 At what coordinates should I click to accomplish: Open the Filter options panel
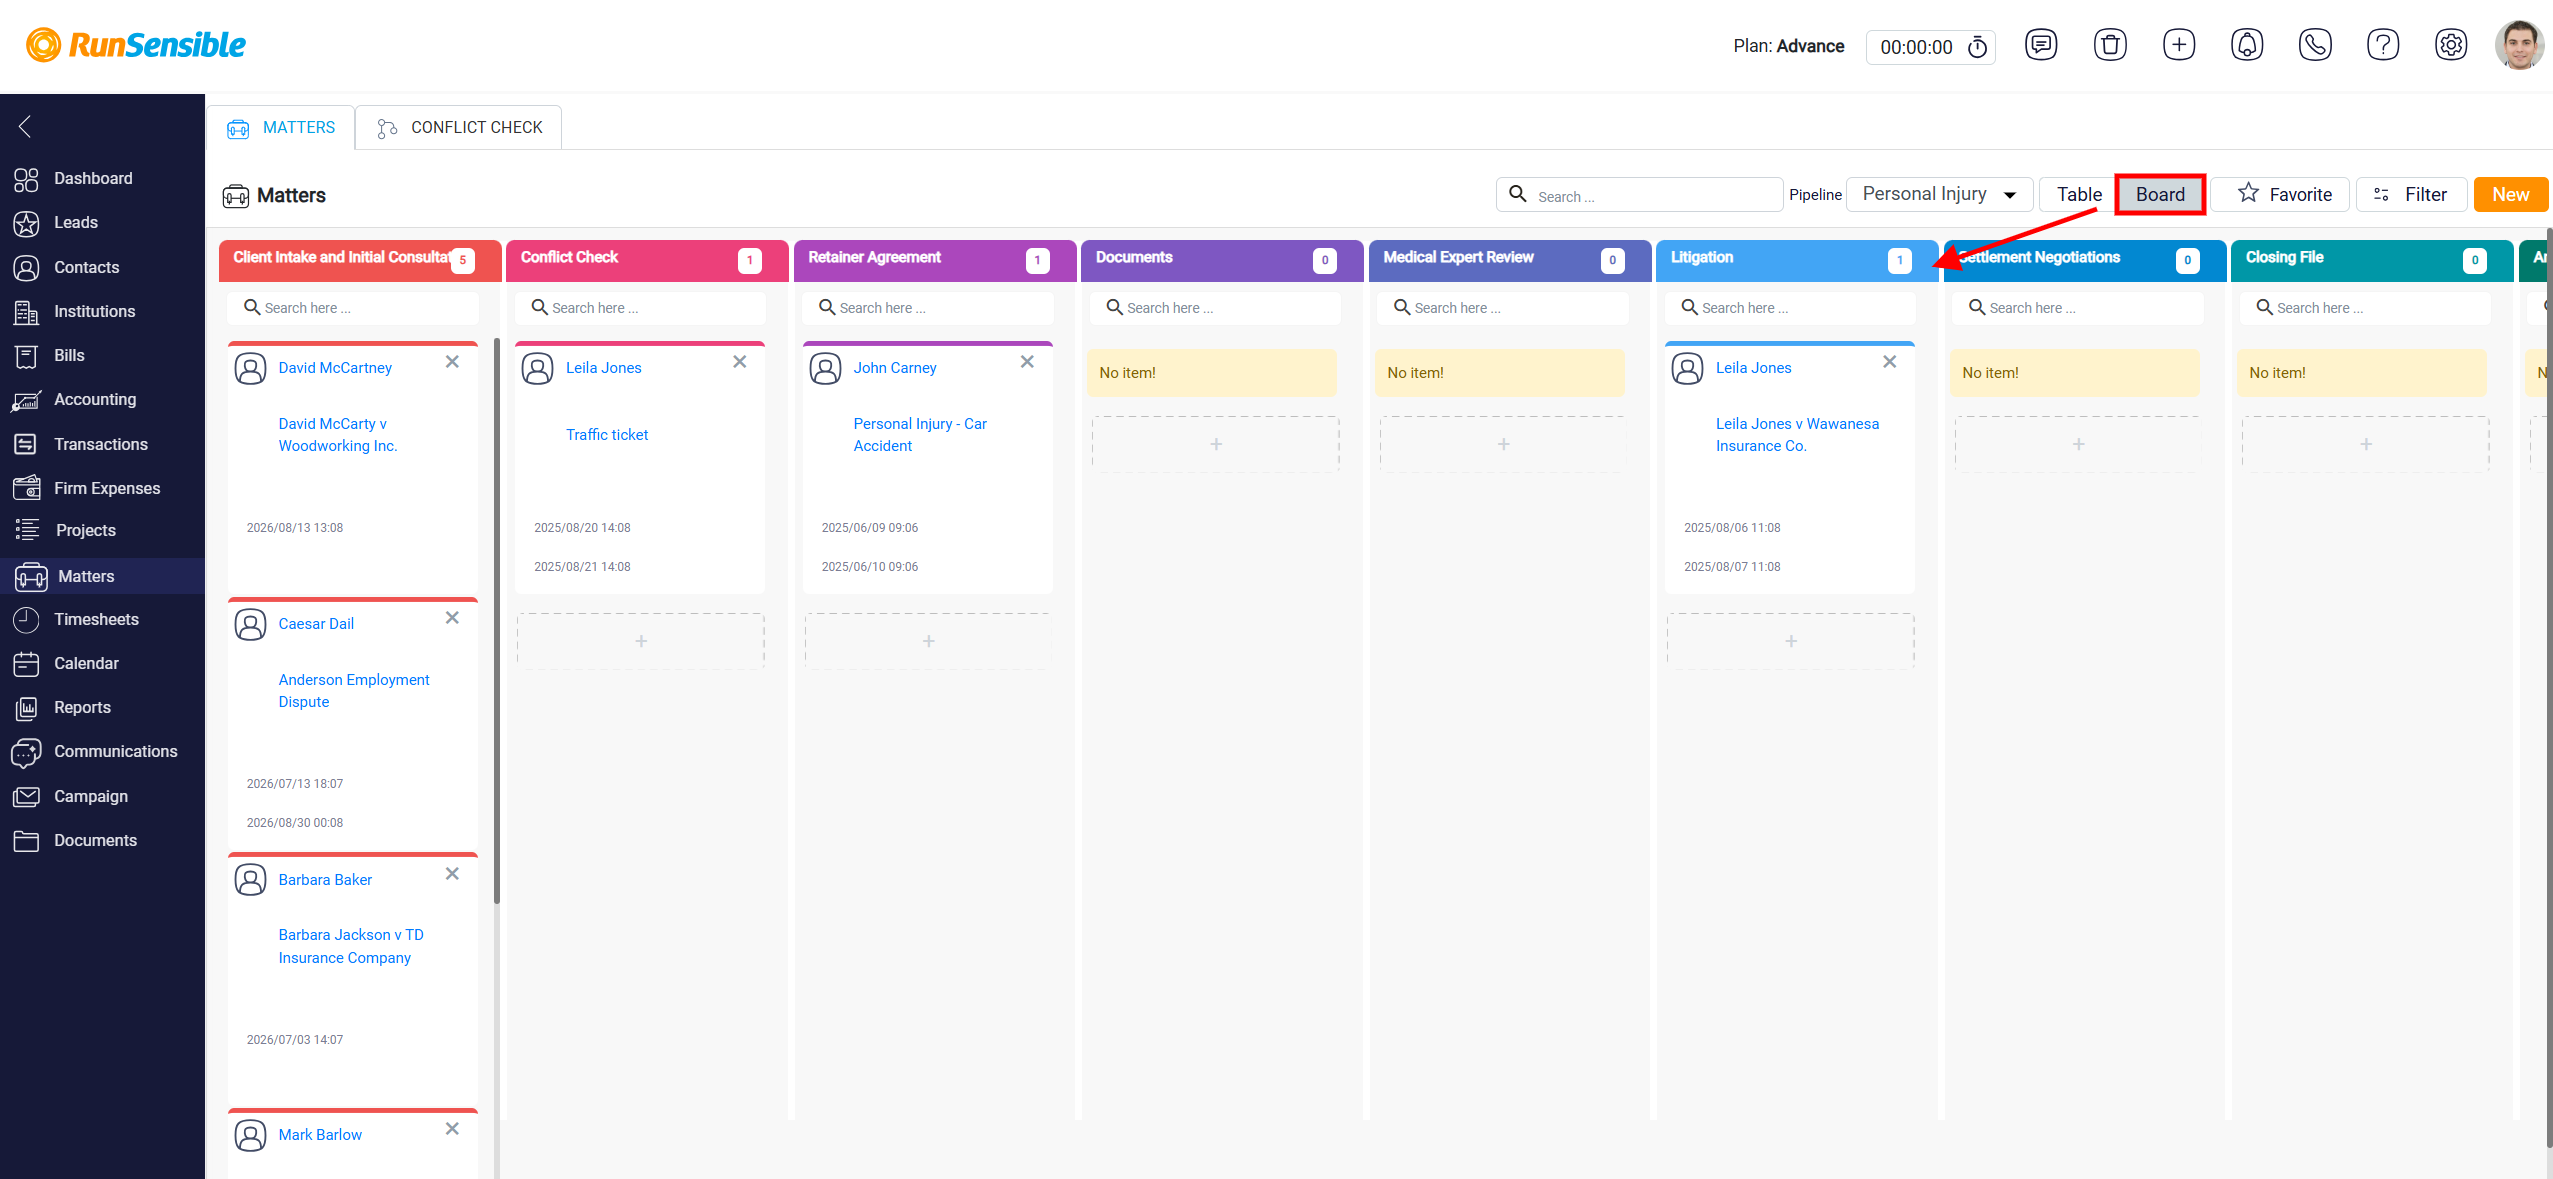click(2411, 195)
